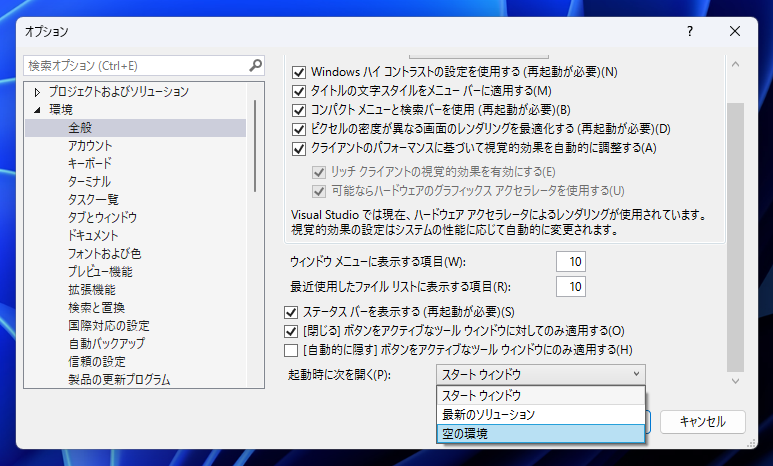This screenshot has height=466, width=773.
Task: Select 自動バックアップ in the options tree
Action: pos(106,343)
